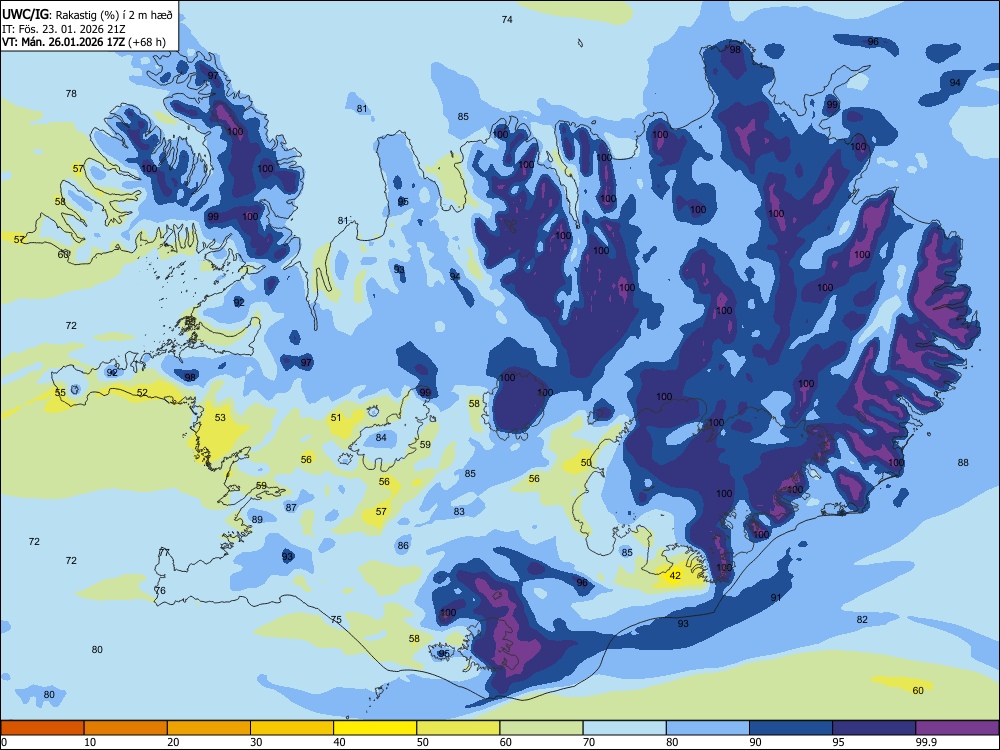Select the 95–99.9 dark navy legend swatch

click(x=874, y=728)
